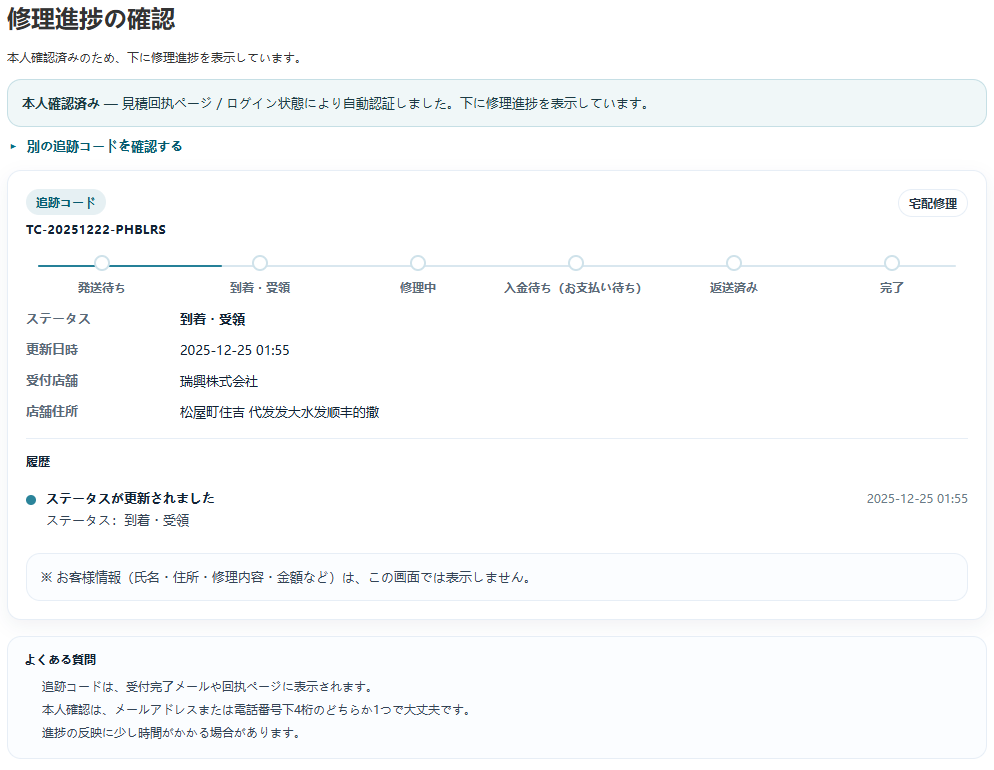Click the 追跡コード badge
The image size is (994, 770).
click(66, 202)
